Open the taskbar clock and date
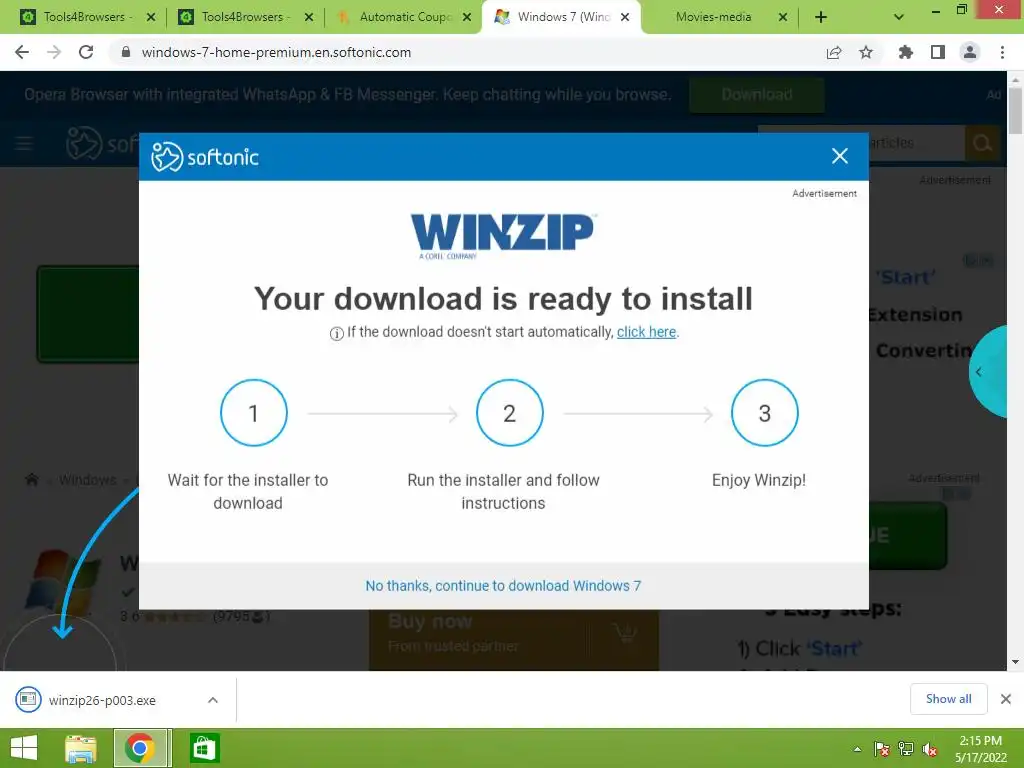The image size is (1024, 768). [980, 749]
